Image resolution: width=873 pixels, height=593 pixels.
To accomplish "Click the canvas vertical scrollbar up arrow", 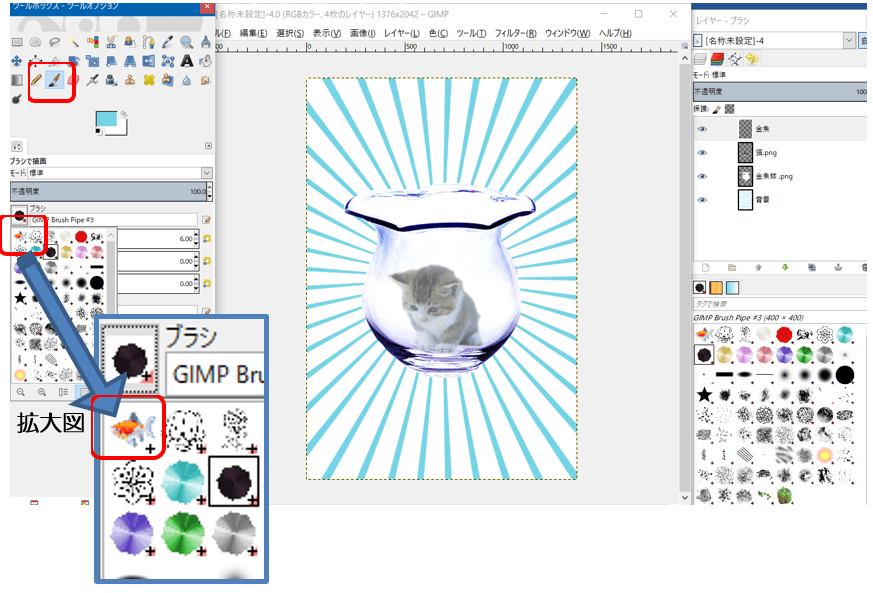I will point(685,57).
